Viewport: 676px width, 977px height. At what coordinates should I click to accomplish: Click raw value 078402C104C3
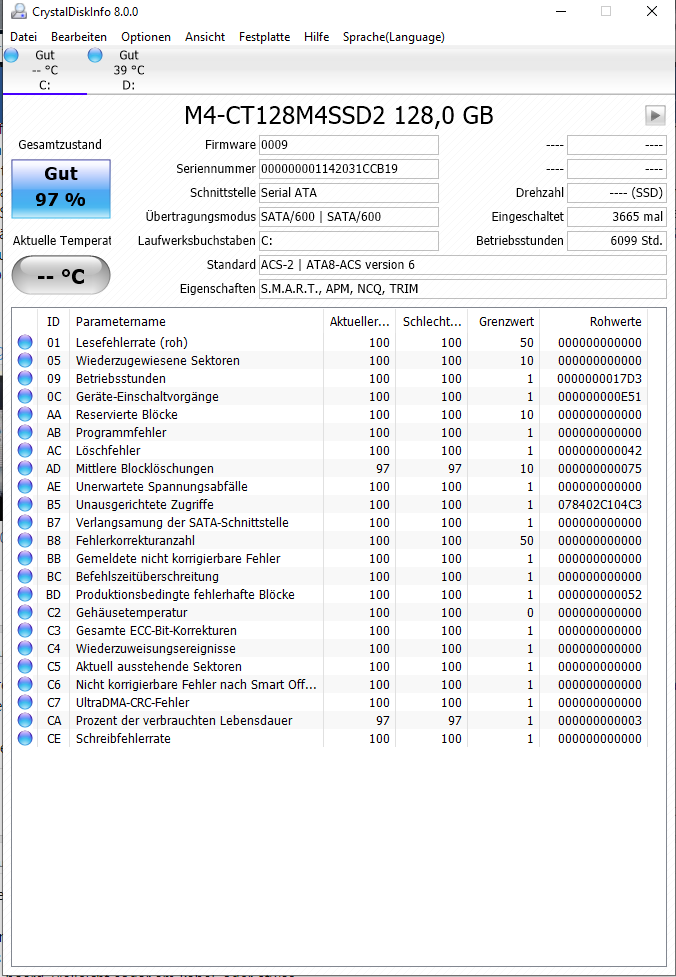click(x=599, y=504)
